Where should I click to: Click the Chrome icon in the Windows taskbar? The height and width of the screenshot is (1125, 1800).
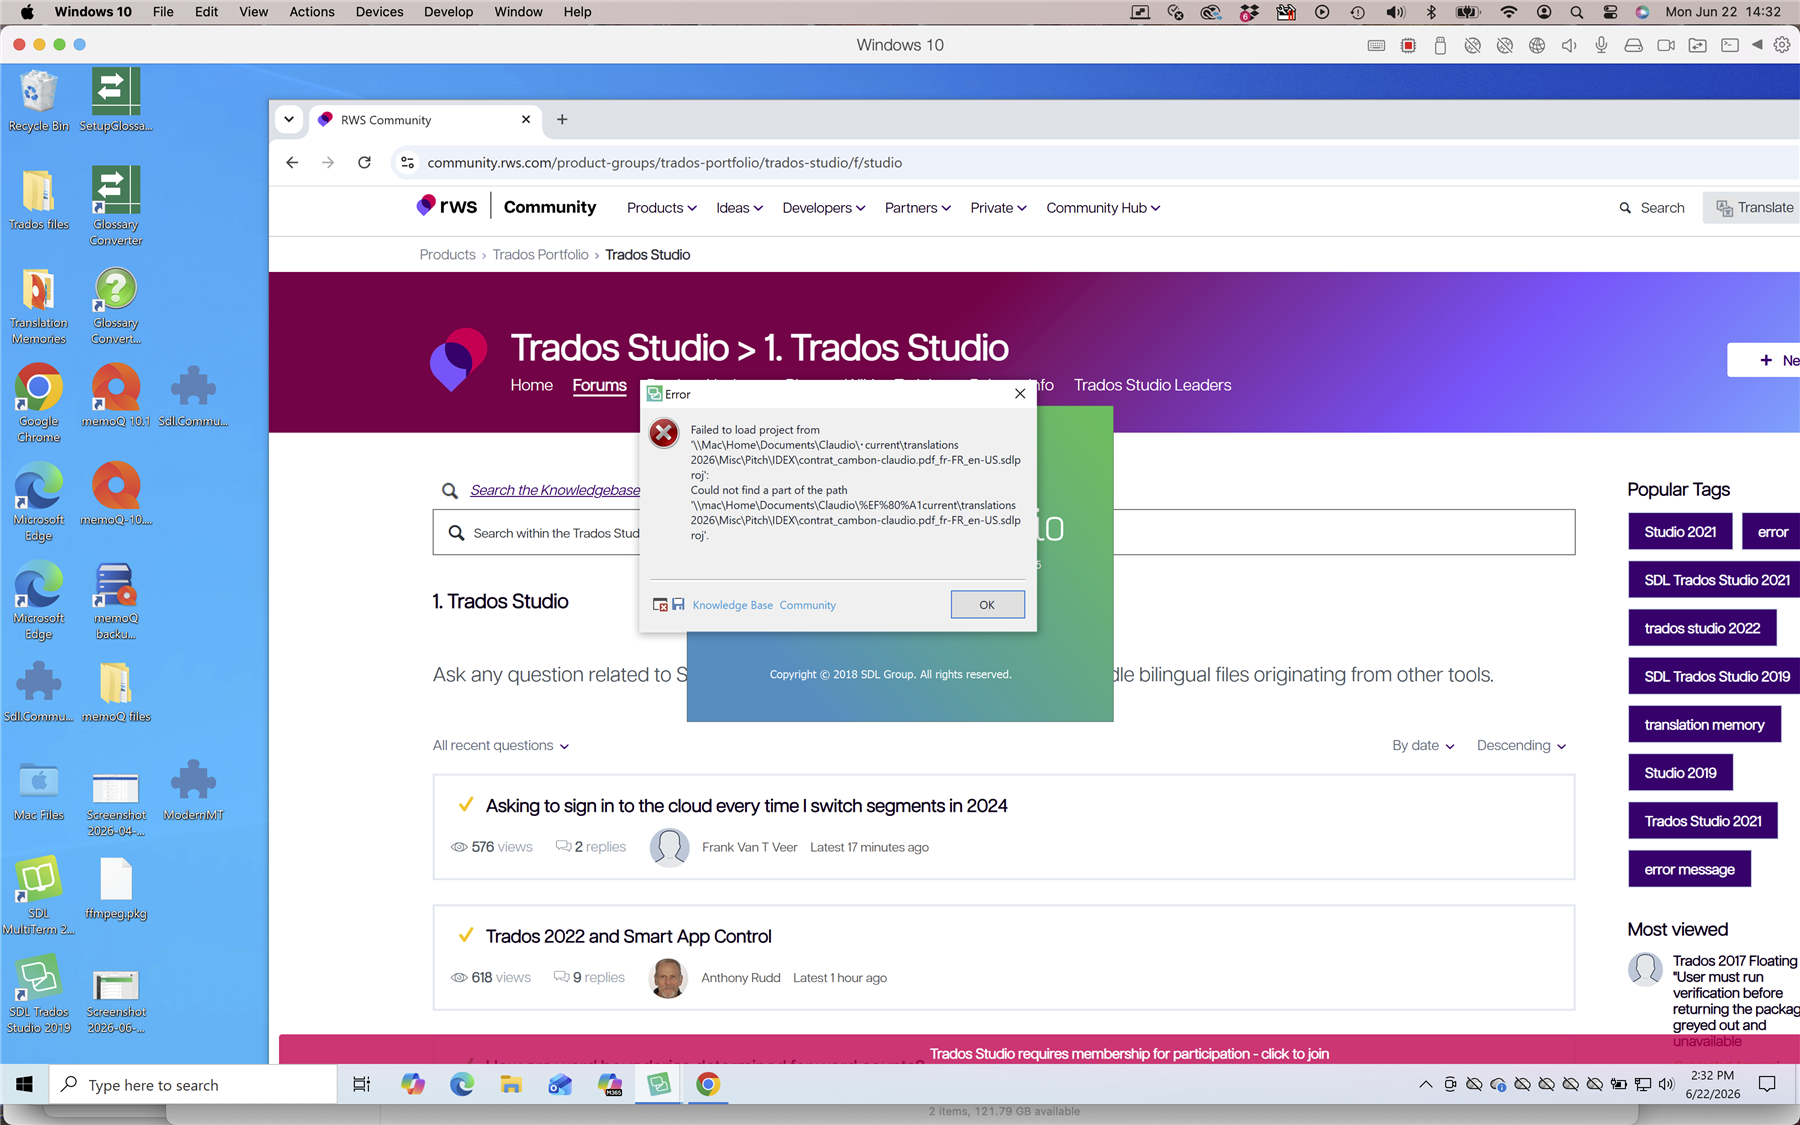(x=708, y=1084)
